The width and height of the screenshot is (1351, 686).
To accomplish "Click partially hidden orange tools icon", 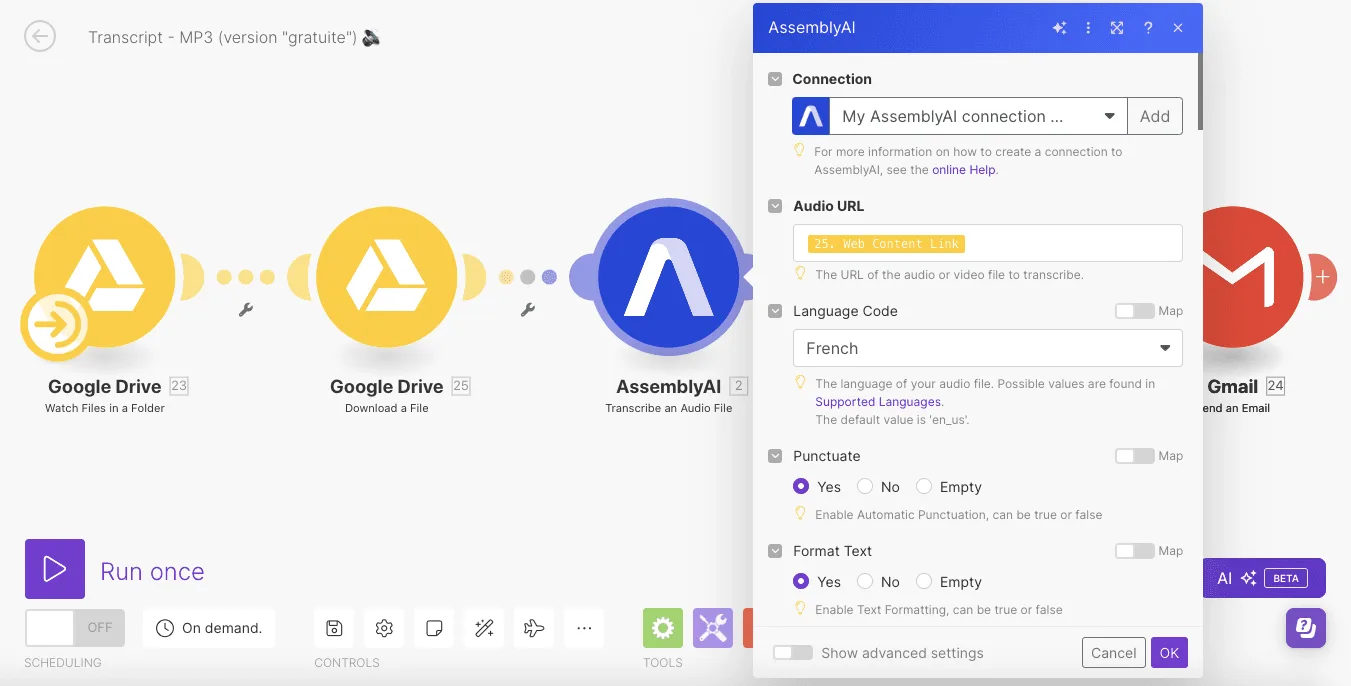I will pos(748,628).
